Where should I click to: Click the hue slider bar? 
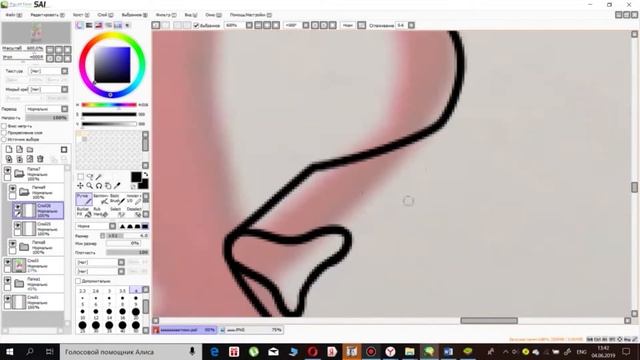109,105
